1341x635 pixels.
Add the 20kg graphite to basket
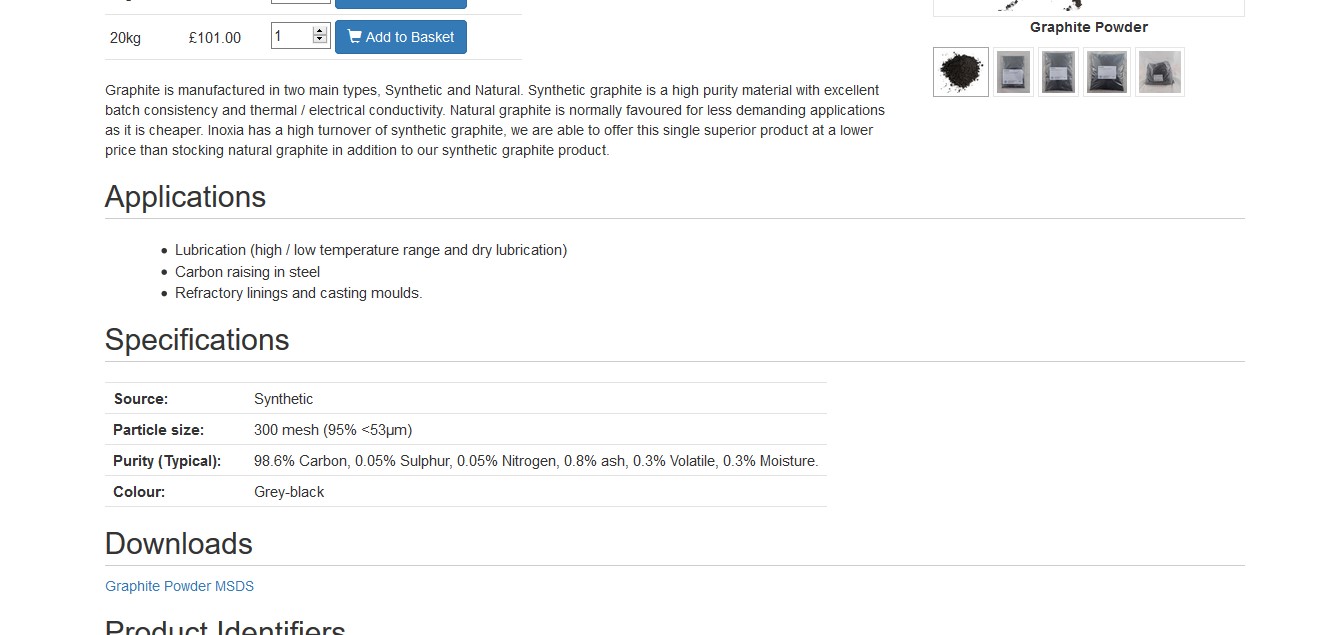tap(400, 37)
